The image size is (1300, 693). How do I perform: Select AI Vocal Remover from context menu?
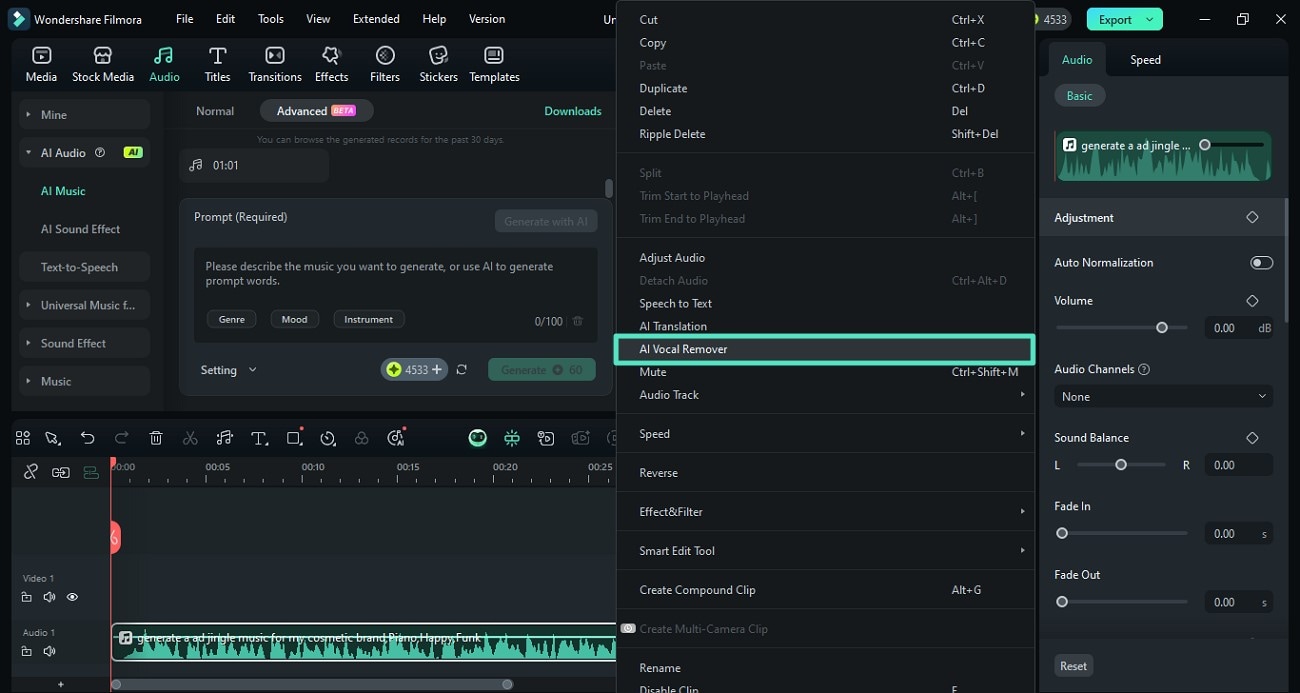pyautogui.click(x=825, y=349)
